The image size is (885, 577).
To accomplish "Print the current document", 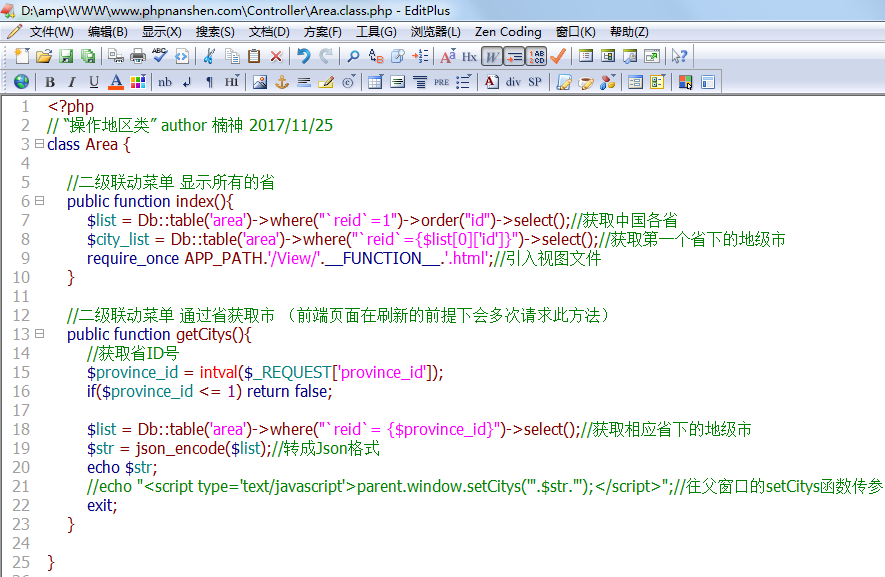I will [138, 56].
